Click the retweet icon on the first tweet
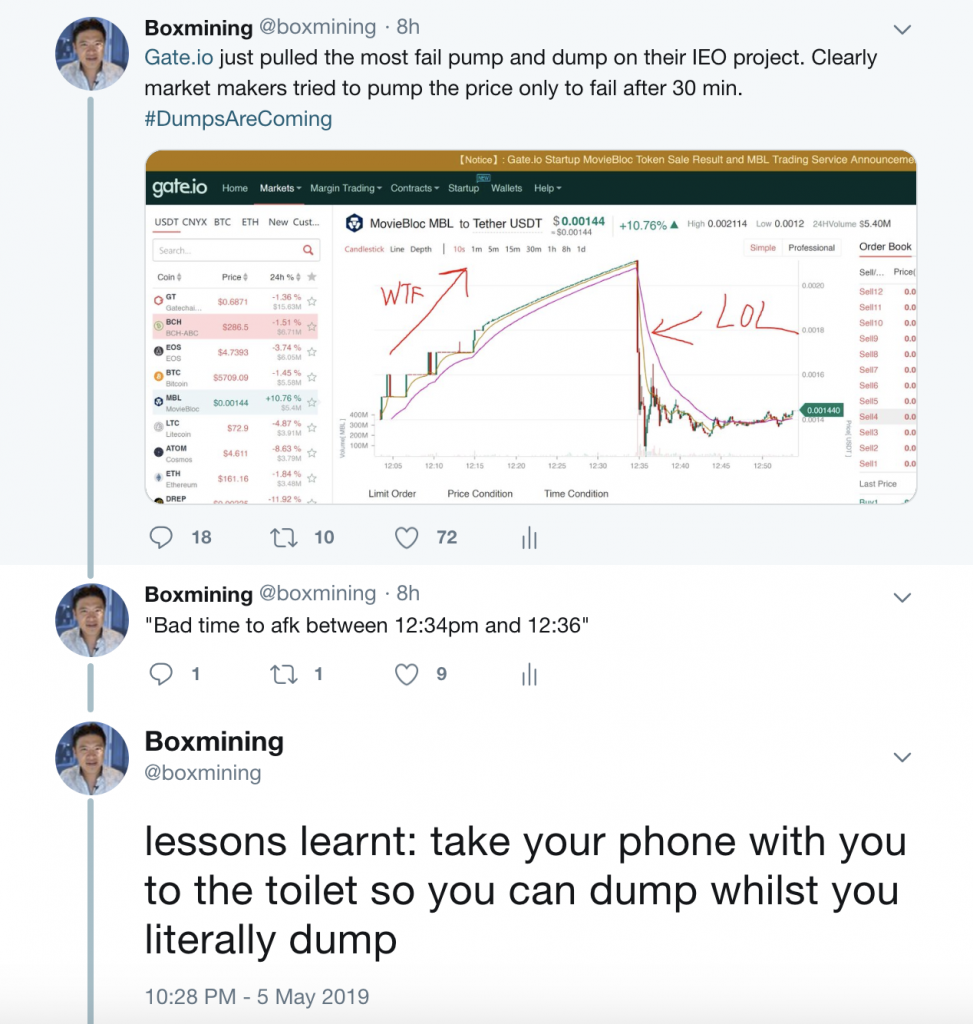This screenshot has height=1024, width=973. point(283,537)
